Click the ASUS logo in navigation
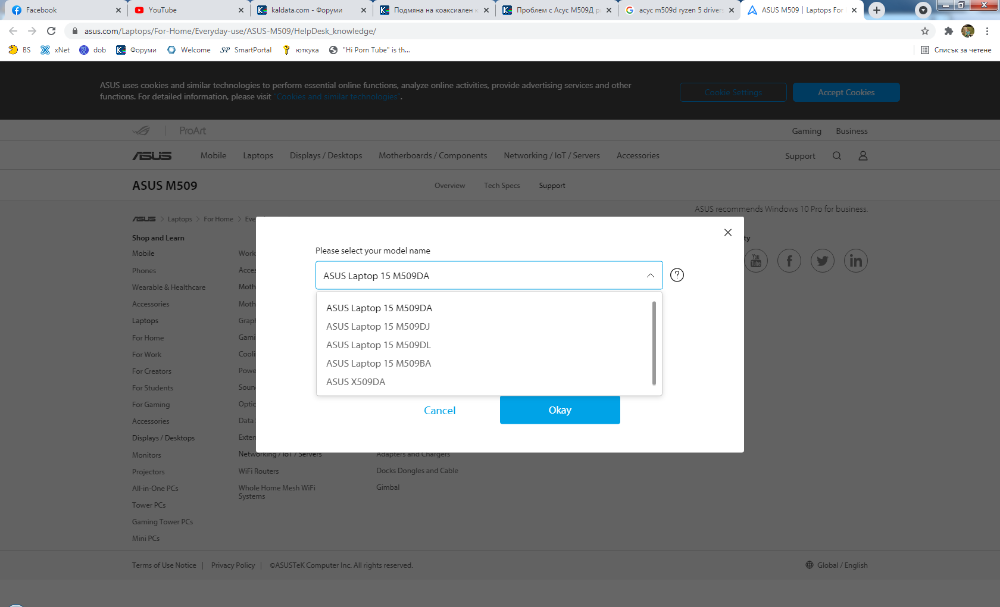Viewport: 1000px width, 607px height. [152, 156]
